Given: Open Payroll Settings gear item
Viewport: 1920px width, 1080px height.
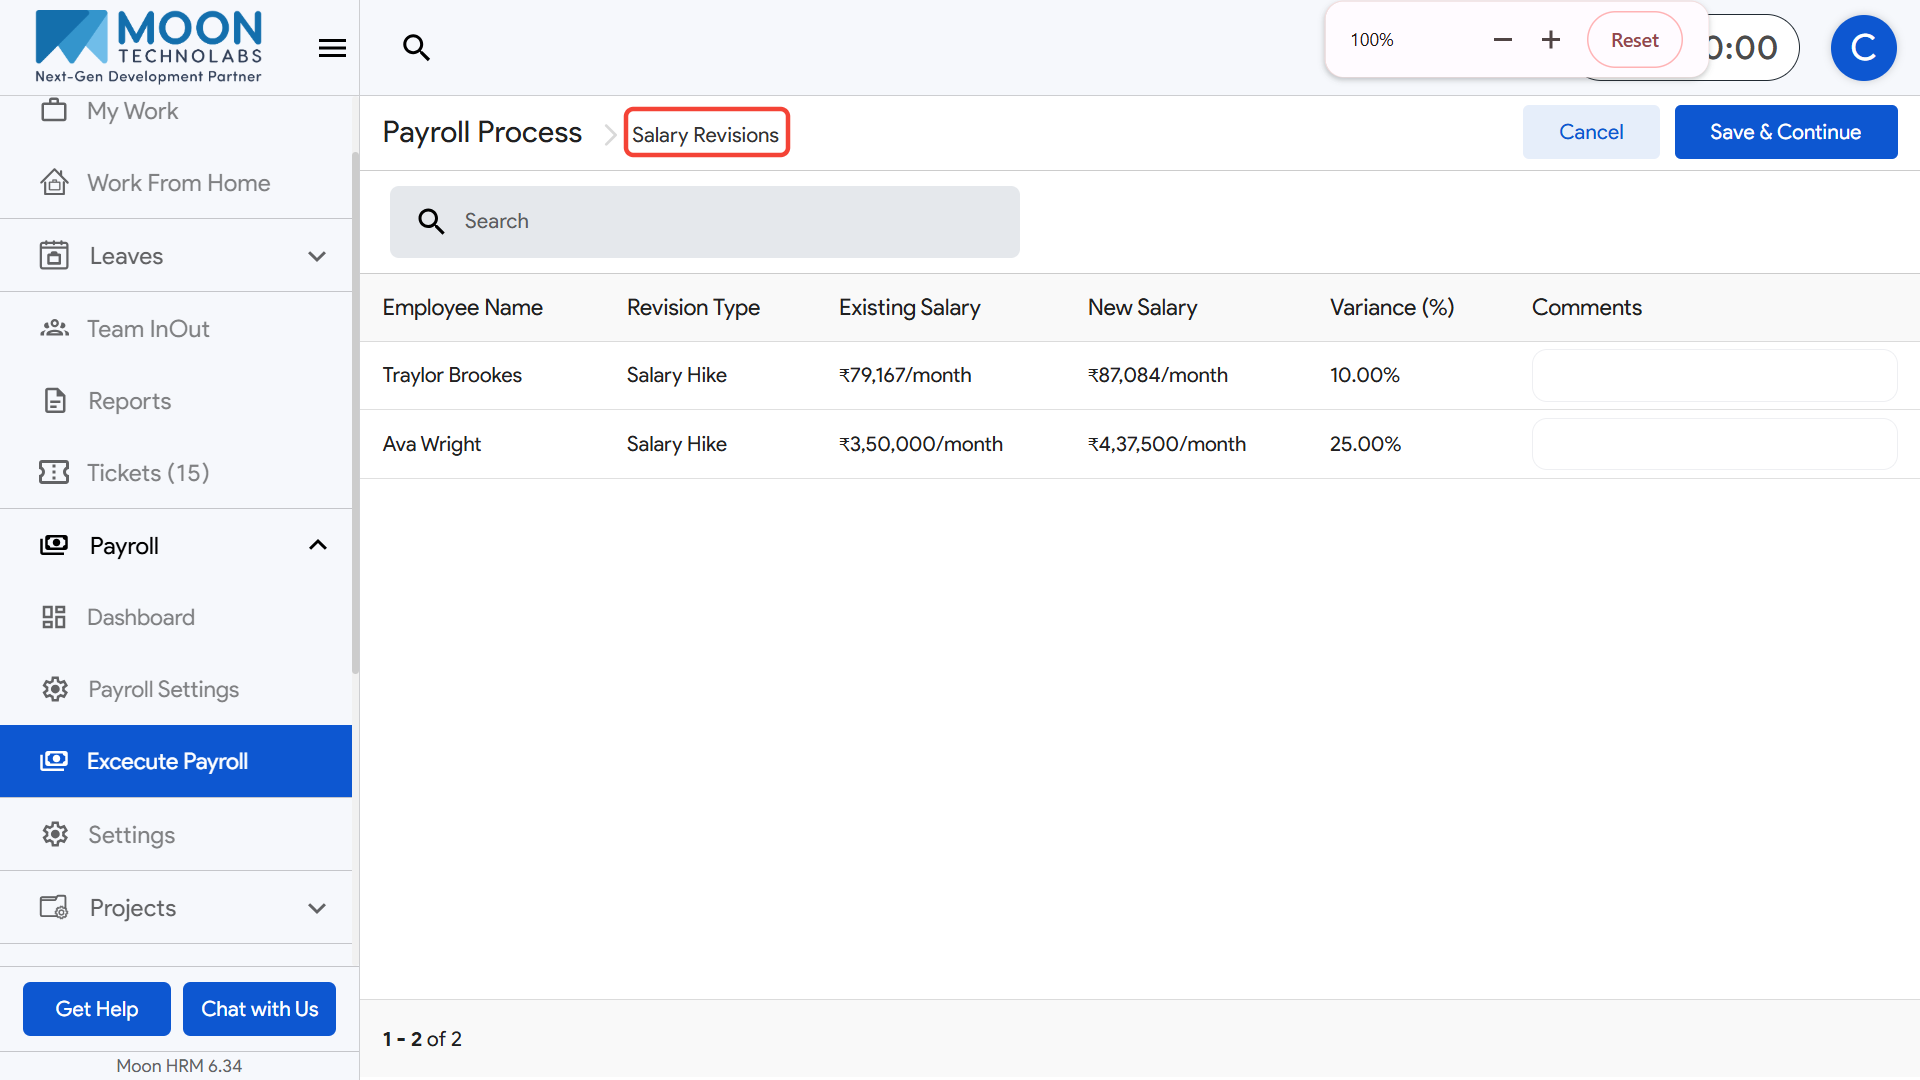Looking at the screenshot, I should (x=163, y=690).
